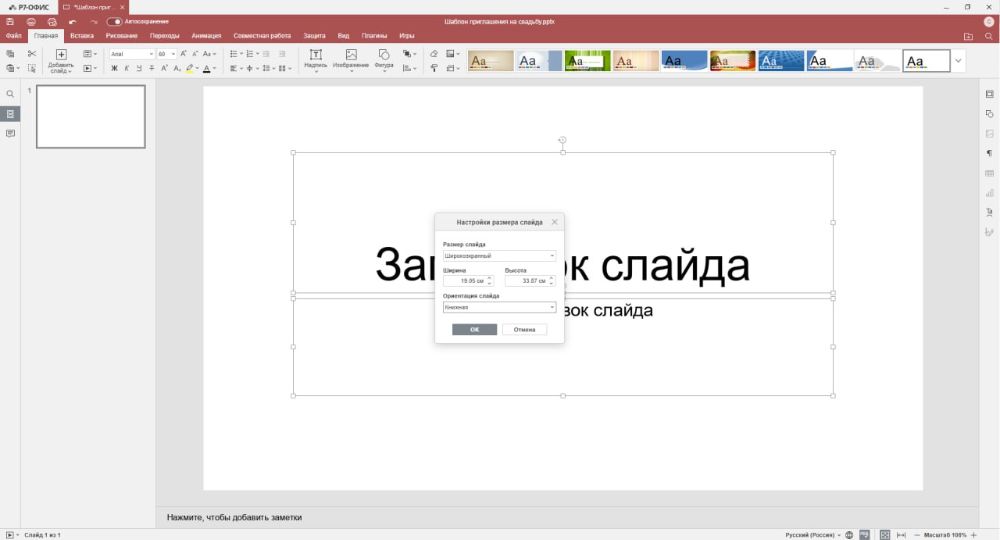Viewport: 1000px width, 540px height.
Task: Toggle bold Ж formatting
Action: 114,69
